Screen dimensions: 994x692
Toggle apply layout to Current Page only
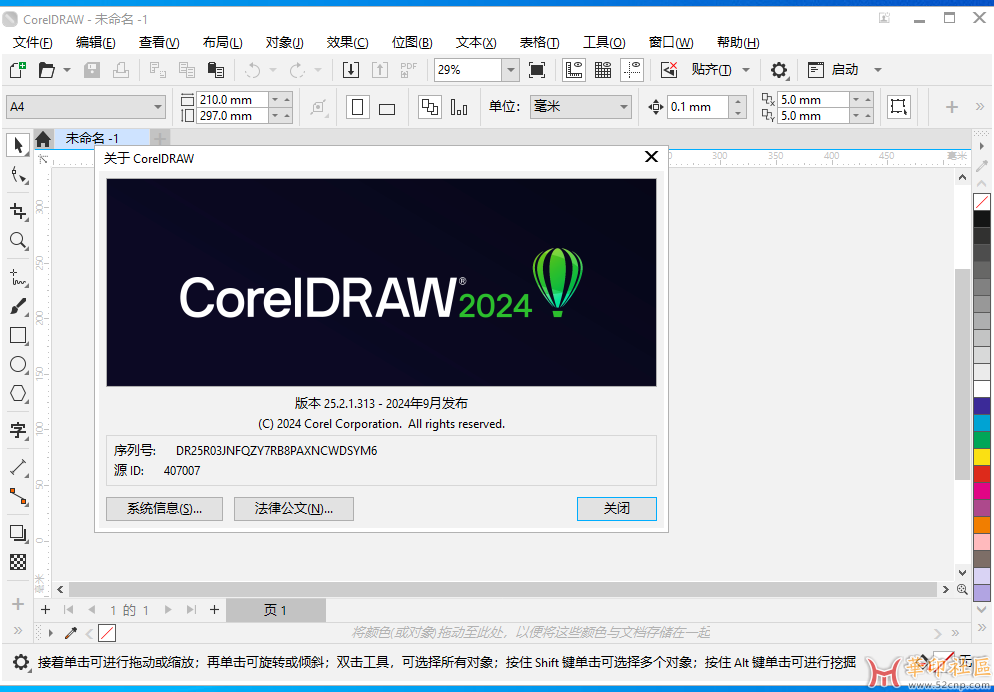coord(459,107)
